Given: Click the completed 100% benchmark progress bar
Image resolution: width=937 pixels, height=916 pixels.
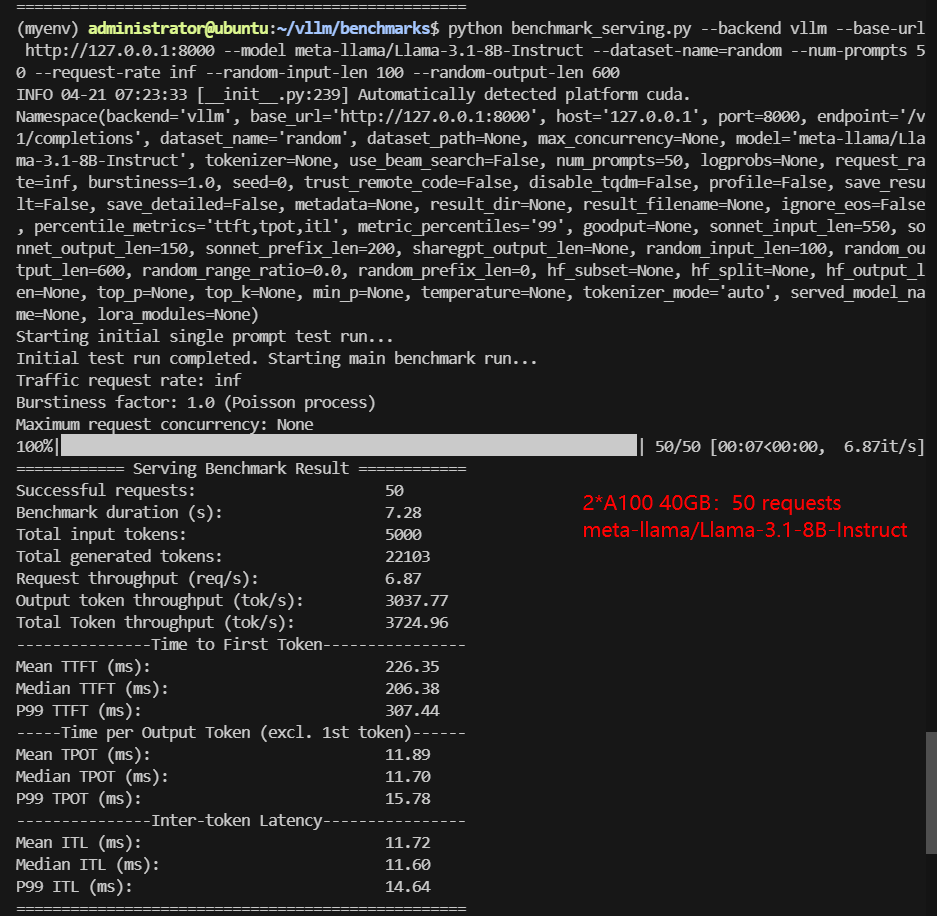Looking at the screenshot, I should pos(349,446).
